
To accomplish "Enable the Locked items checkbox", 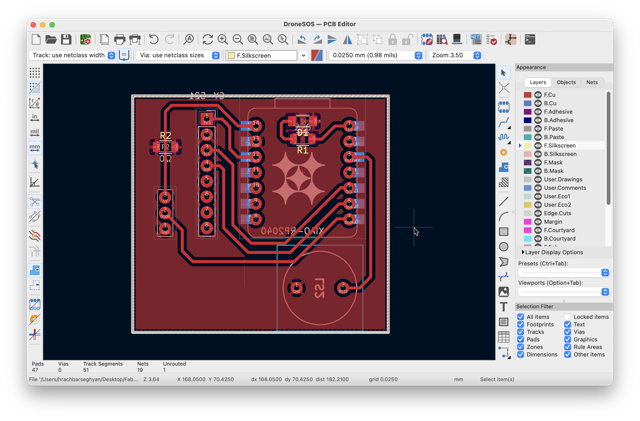I will click(x=567, y=317).
